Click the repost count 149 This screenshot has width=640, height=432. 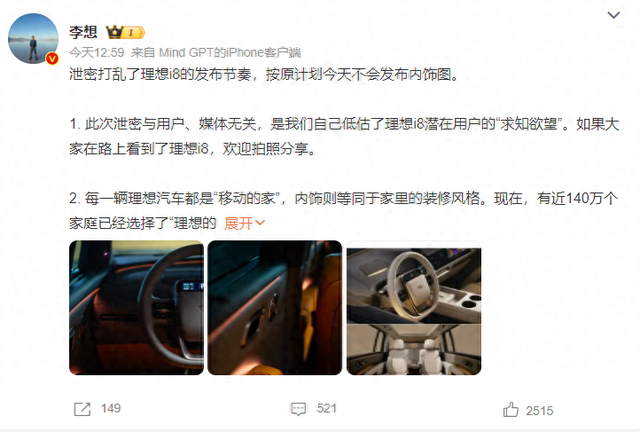coord(111,408)
